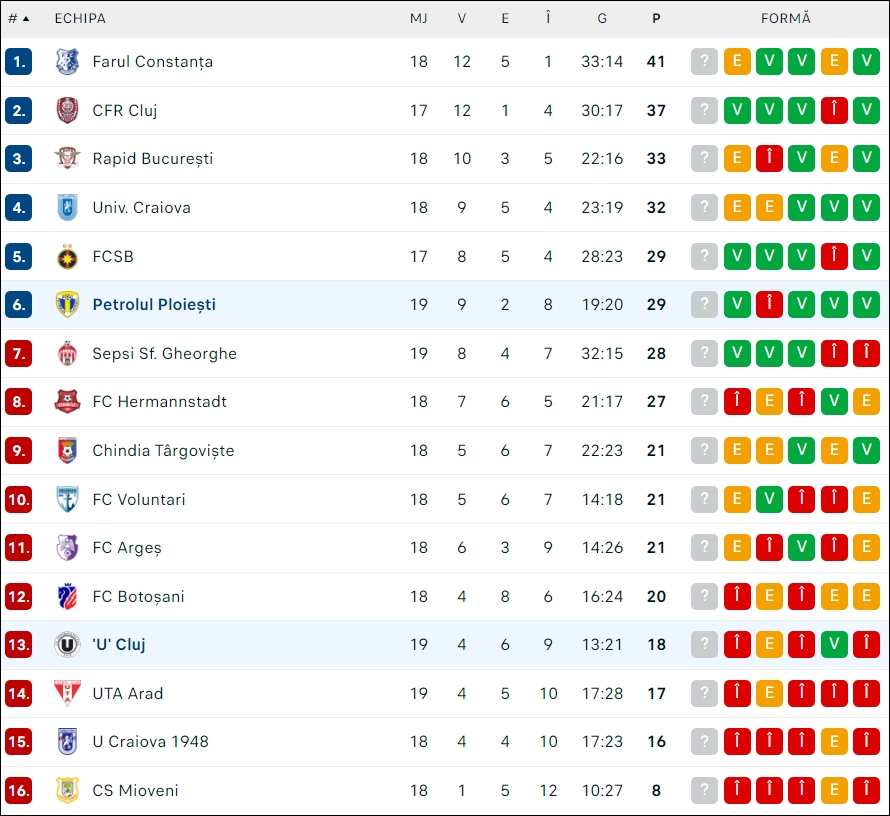Click the CFR Cluj team logo
Screen dimensions: 890x816
pos(67,110)
